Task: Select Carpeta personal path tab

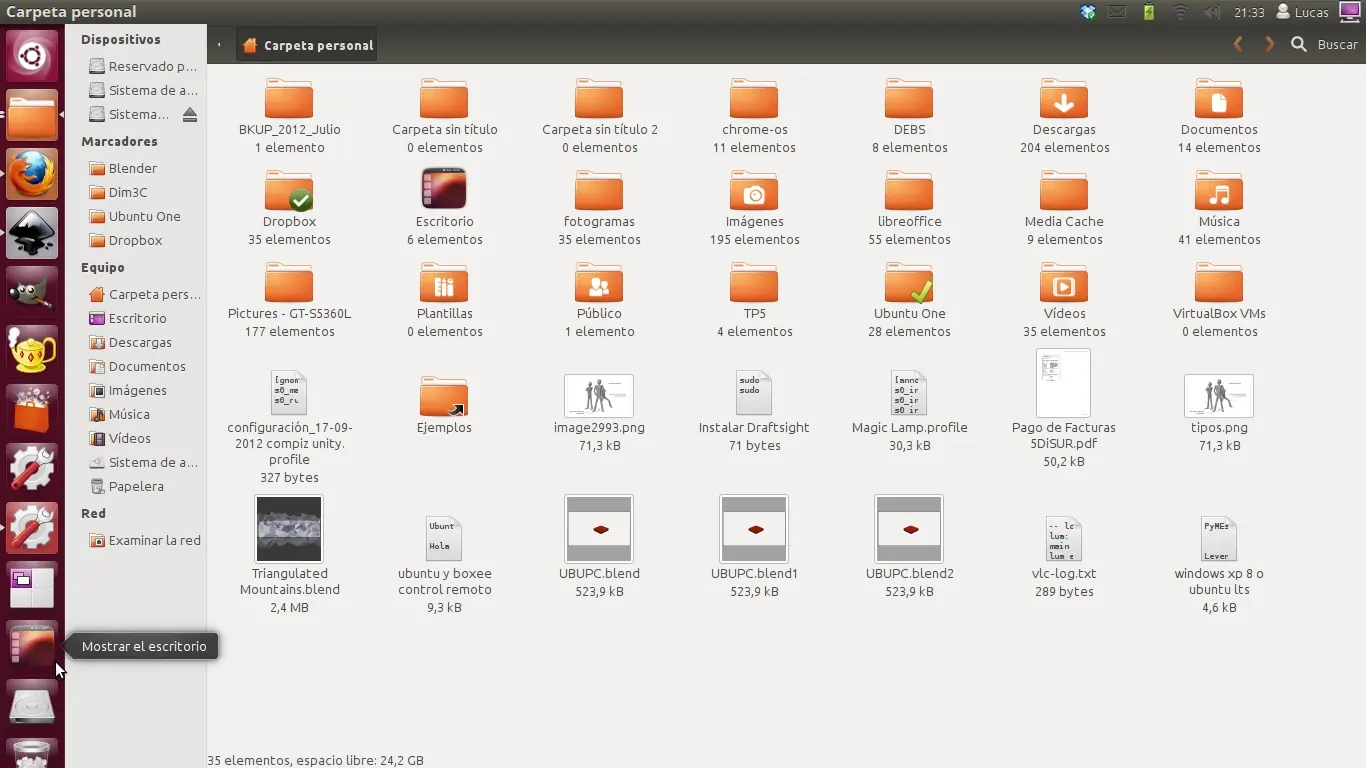Action: pyautogui.click(x=308, y=45)
